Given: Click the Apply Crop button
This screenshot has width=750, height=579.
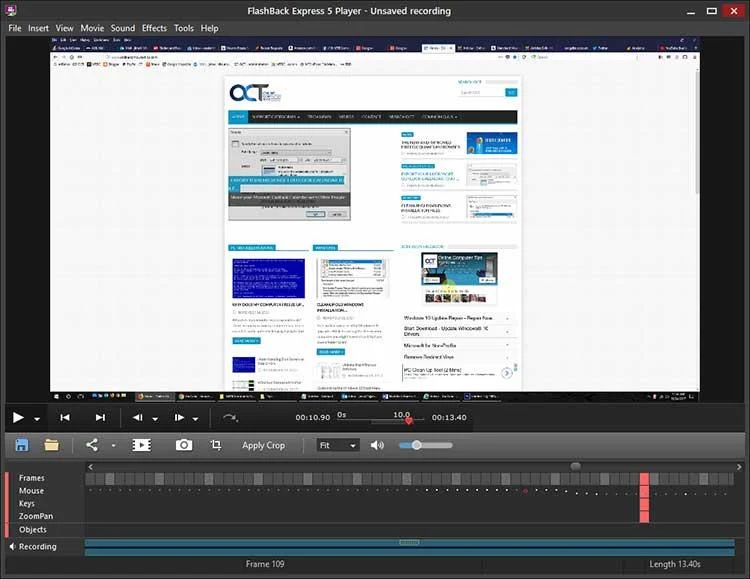Looking at the screenshot, I should pos(263,445).
